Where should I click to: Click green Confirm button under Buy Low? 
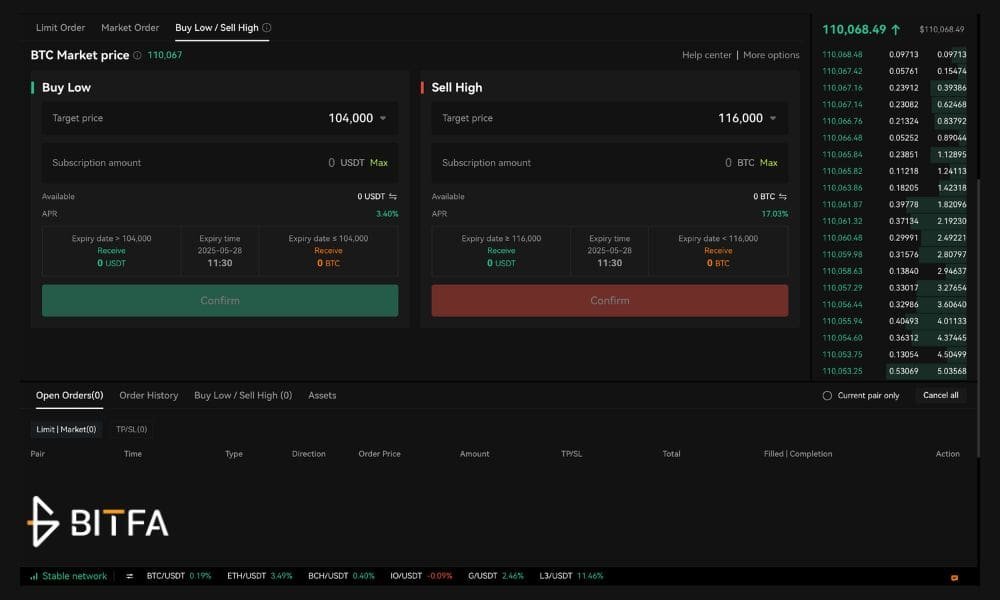click(x=220, y=300)
